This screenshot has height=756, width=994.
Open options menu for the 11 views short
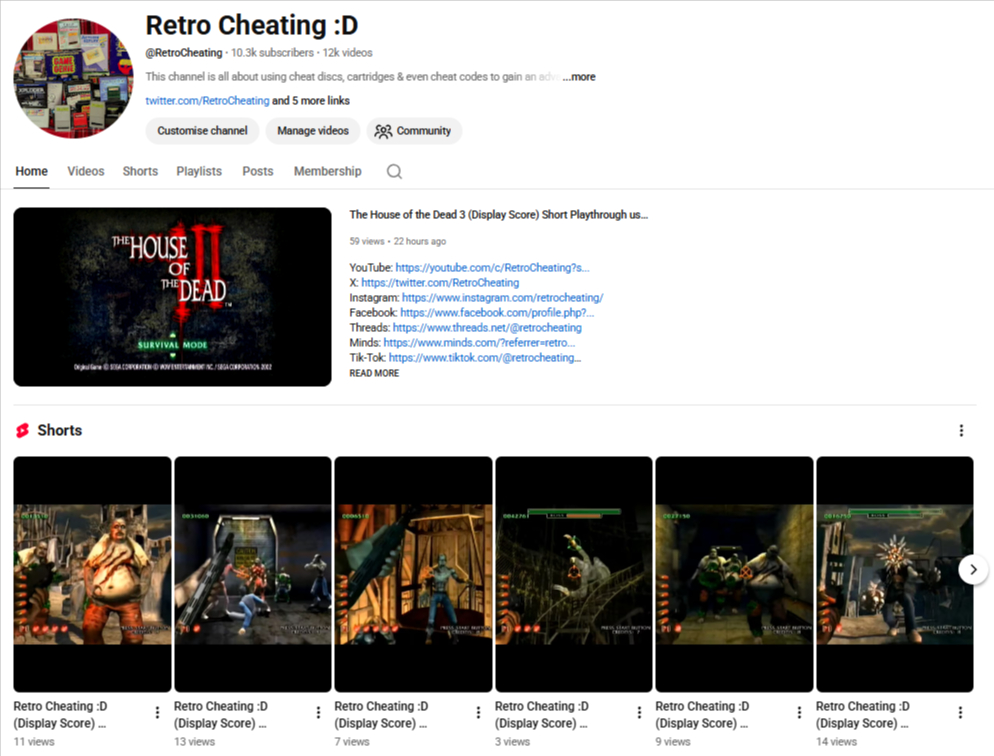click(x=157, y=712)
